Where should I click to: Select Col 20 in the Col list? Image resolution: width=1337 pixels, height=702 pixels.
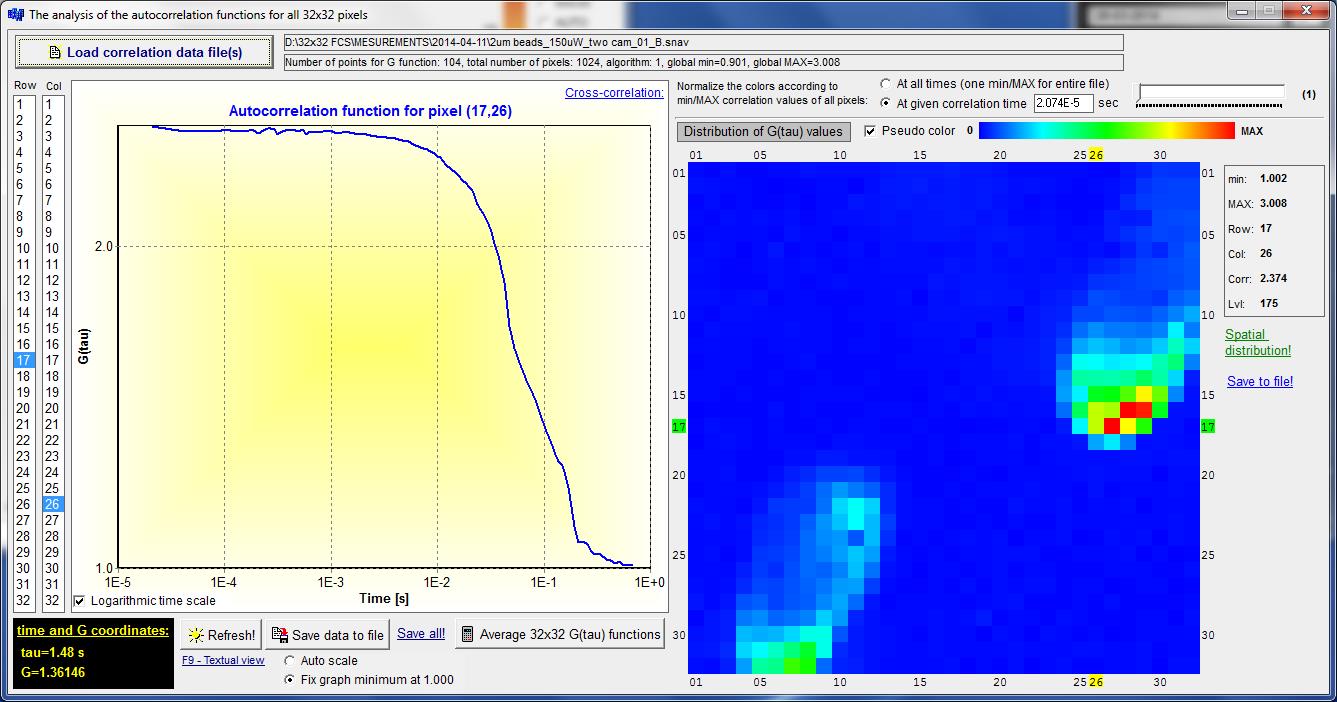coord(53,408)
